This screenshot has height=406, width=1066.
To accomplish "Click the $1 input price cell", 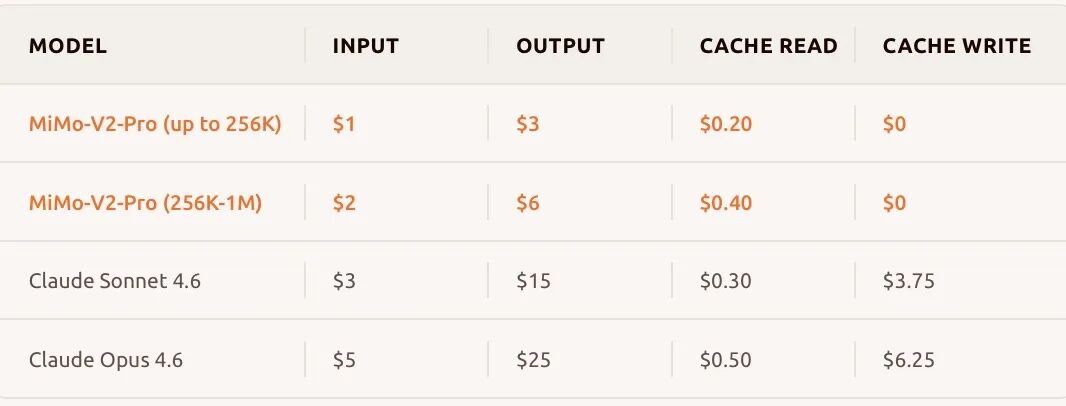I will click(344, 124).
